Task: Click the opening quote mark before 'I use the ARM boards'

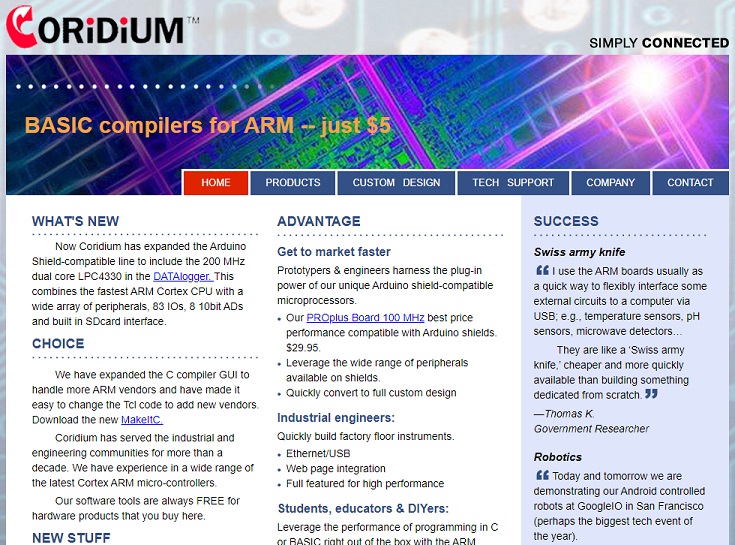Action: click(x=542, y=270)
